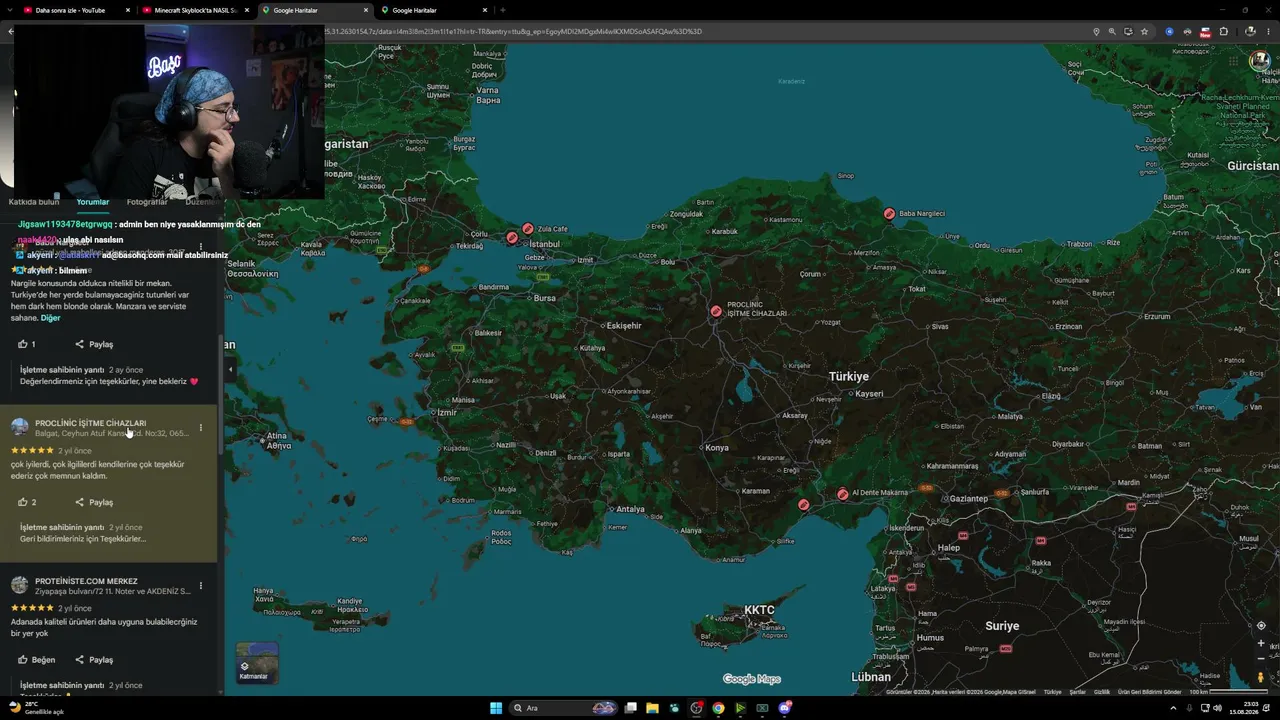Image resolution: width=1280 pixels, height=720 pixels.
Task: Zoom out on the map
Action: pos(1261,659)
